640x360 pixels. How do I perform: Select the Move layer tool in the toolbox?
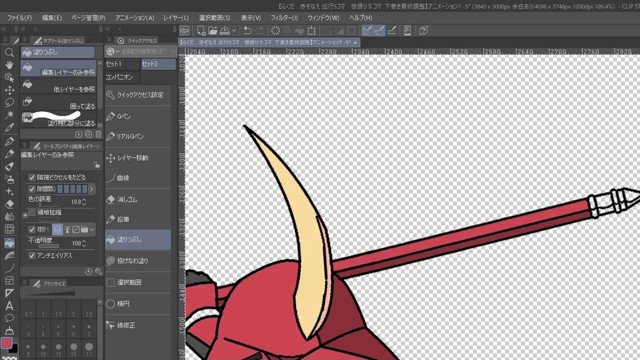coord(9,90)
